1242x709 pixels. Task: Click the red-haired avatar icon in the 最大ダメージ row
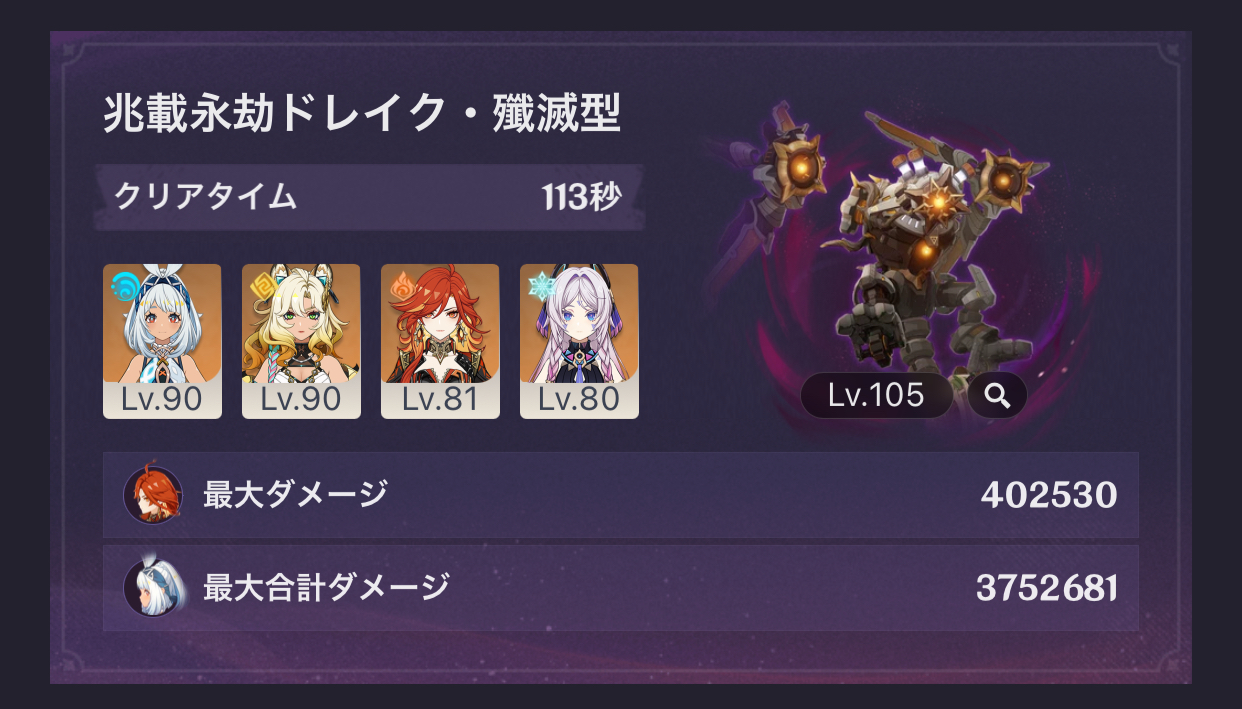153,495
